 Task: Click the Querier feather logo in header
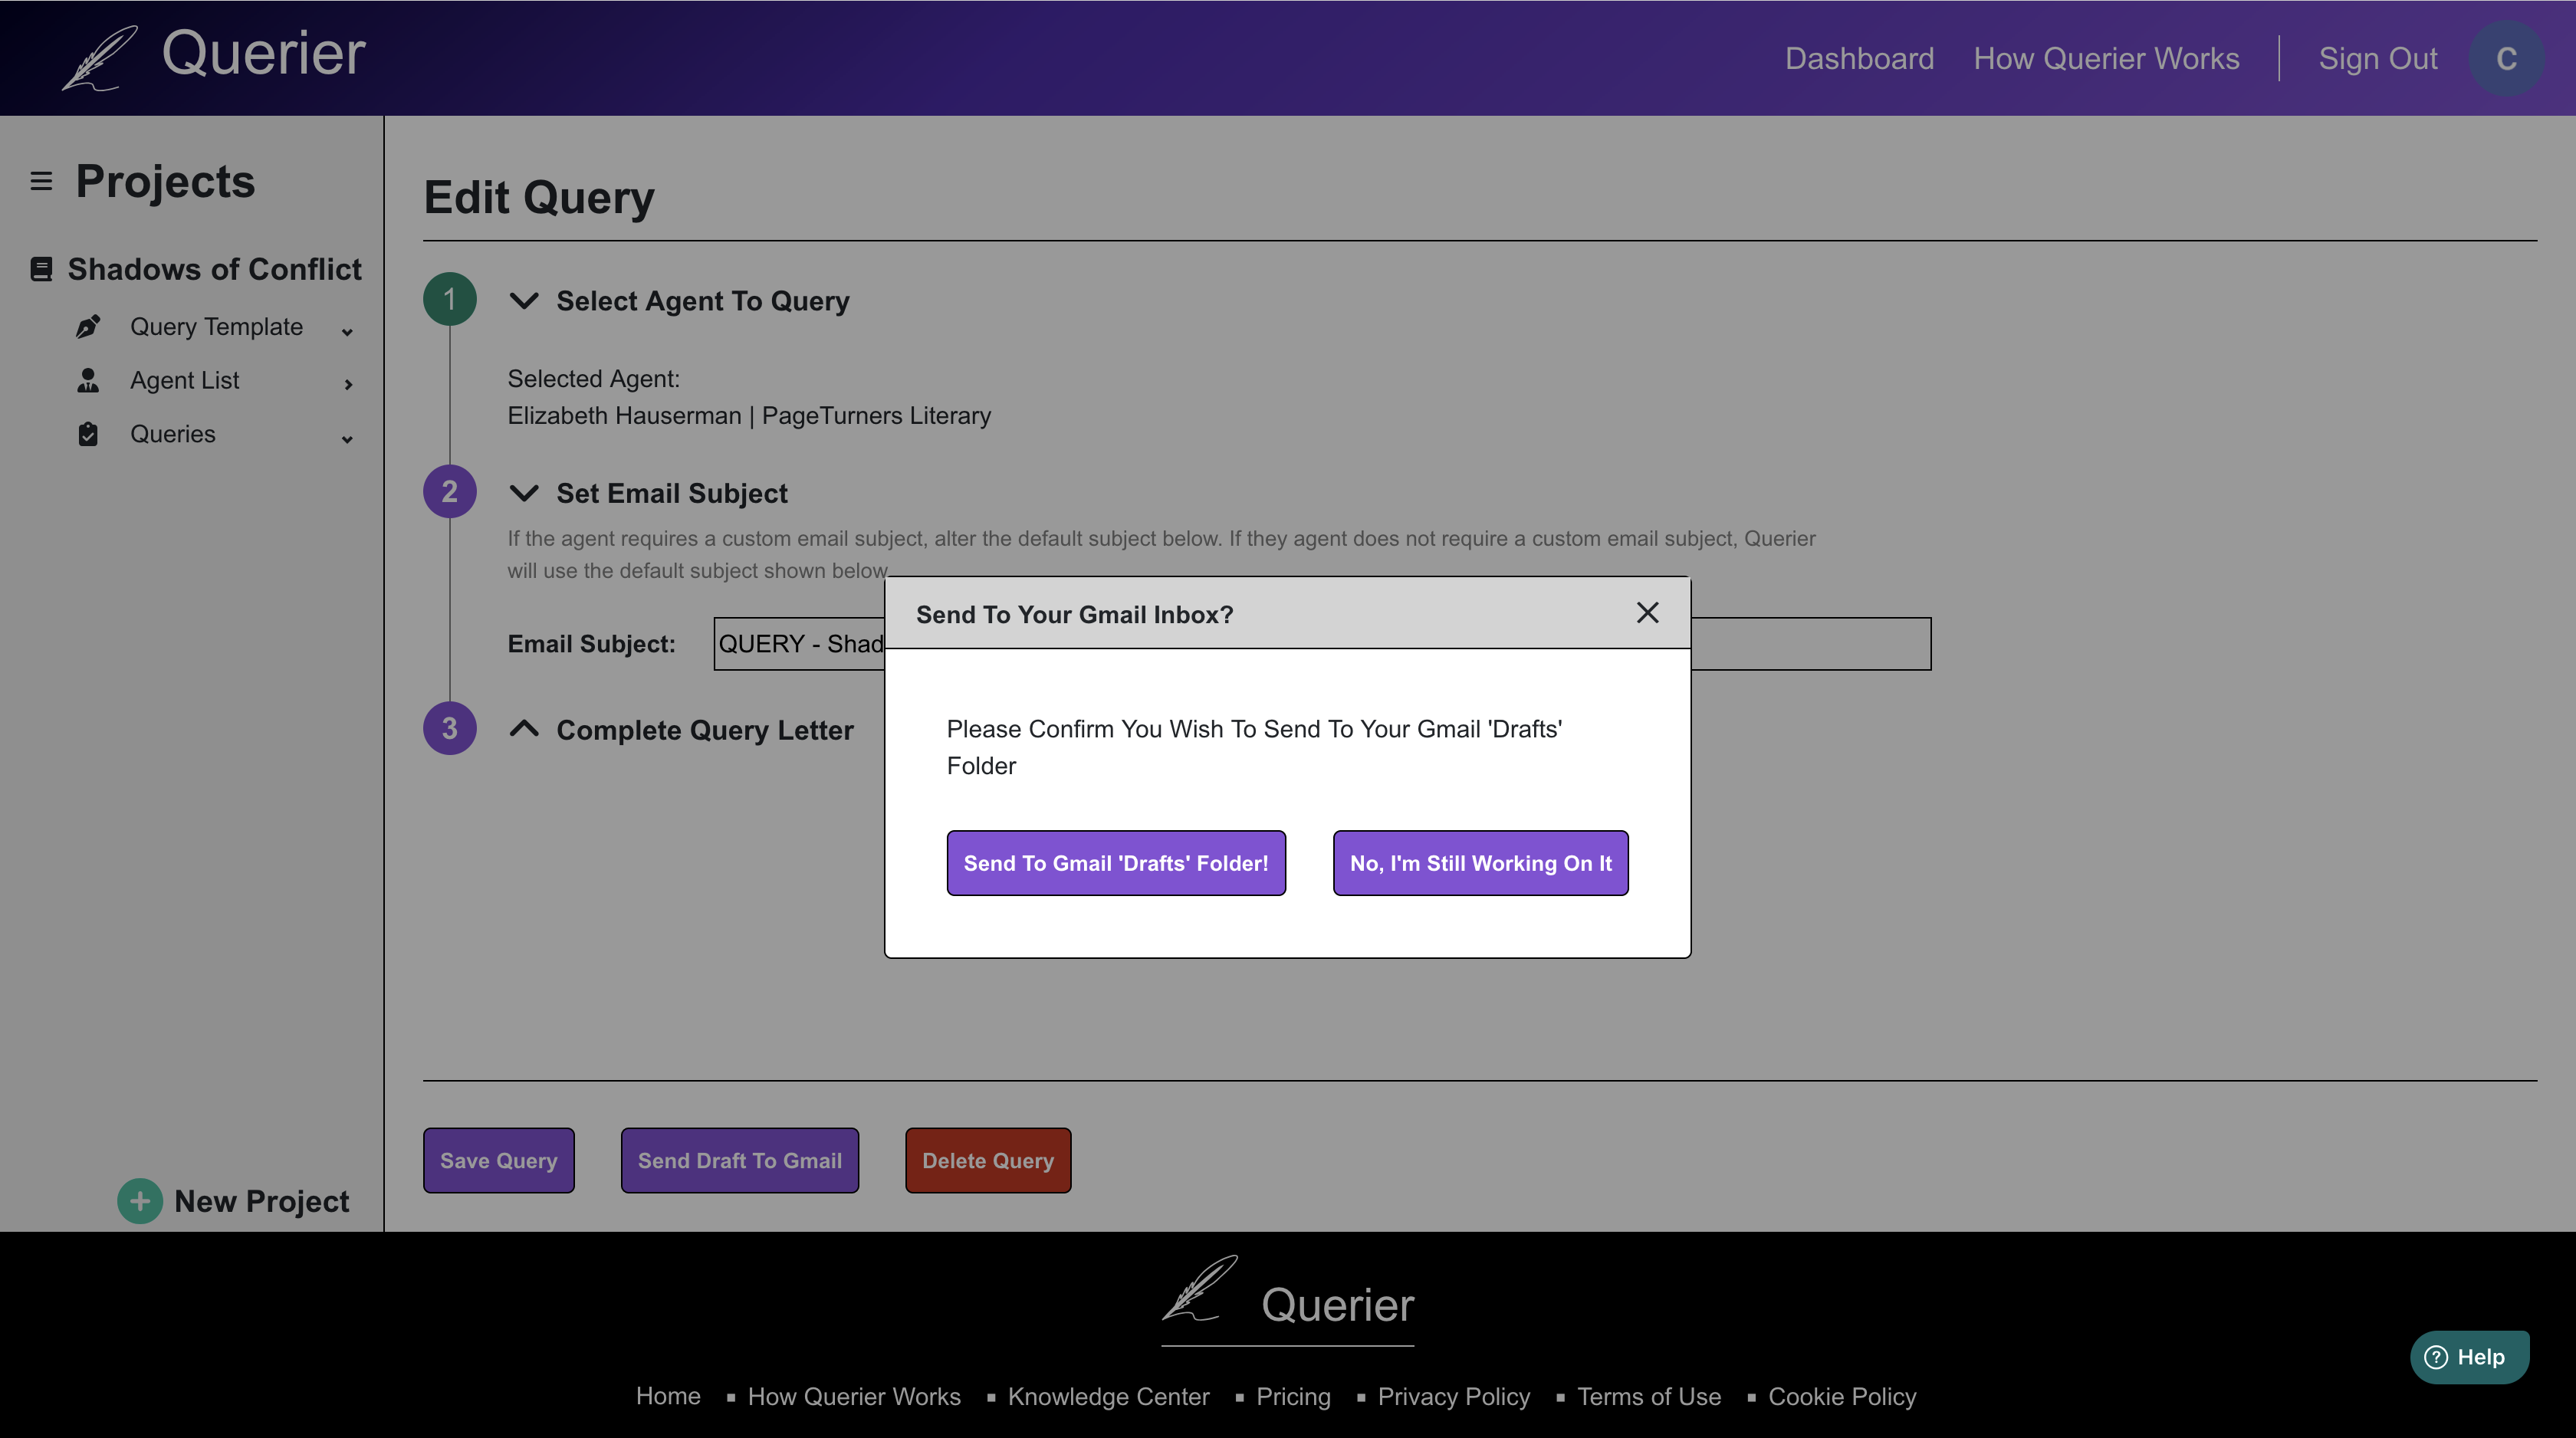(100, 57)
